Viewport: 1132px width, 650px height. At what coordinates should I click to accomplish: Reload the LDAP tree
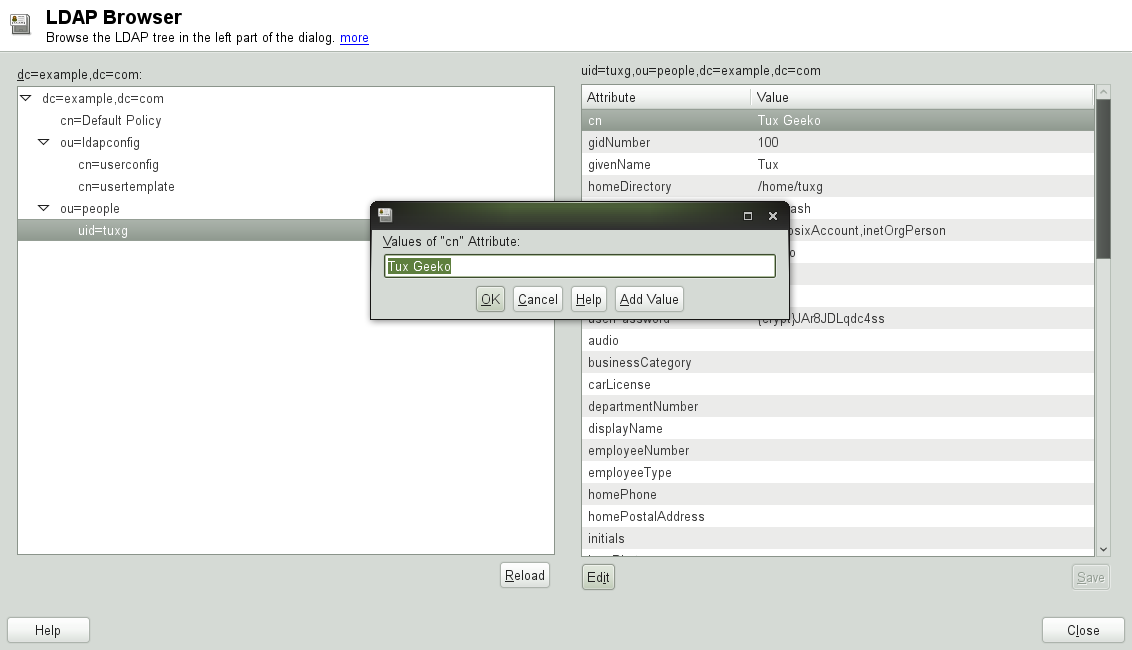pos(524,574)
